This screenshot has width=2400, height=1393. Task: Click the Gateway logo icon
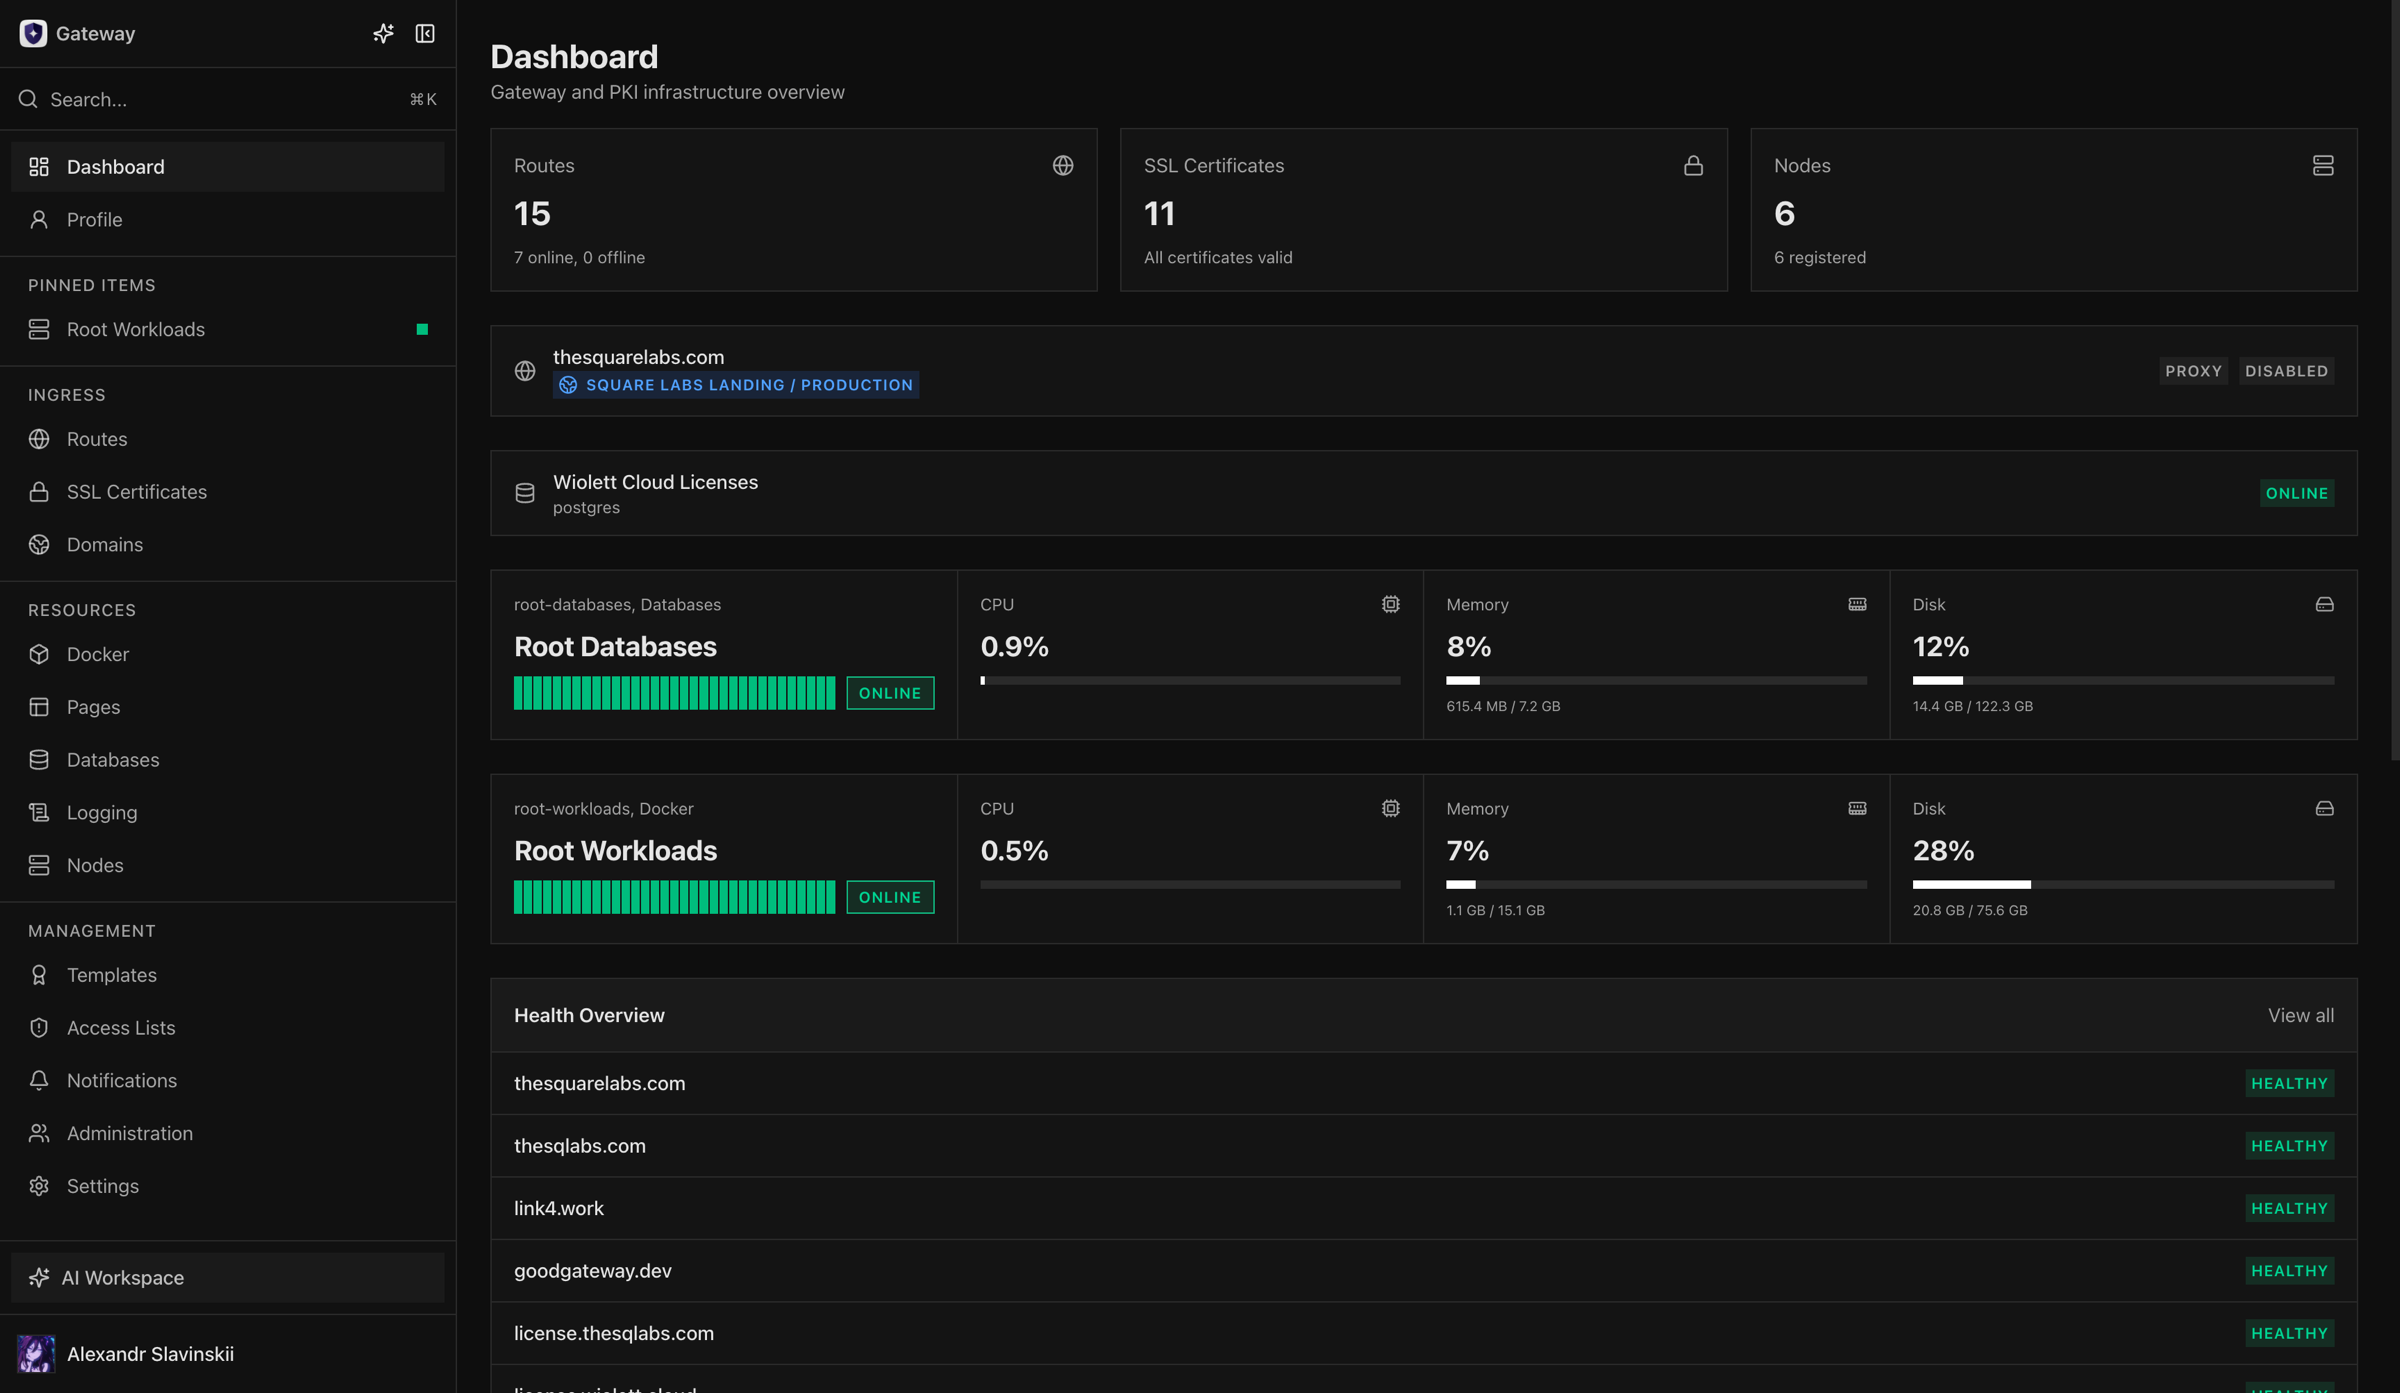point(33,34)
